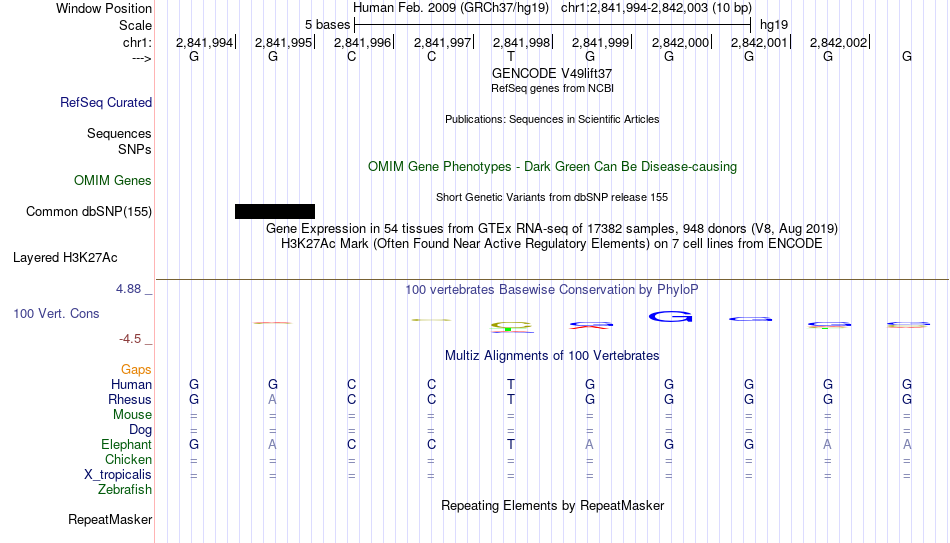Click 'Repeating Elements by RepeatMasker' title
This screenshot has width=950, height=543.
pyautogui.click(x=552, y=505)
